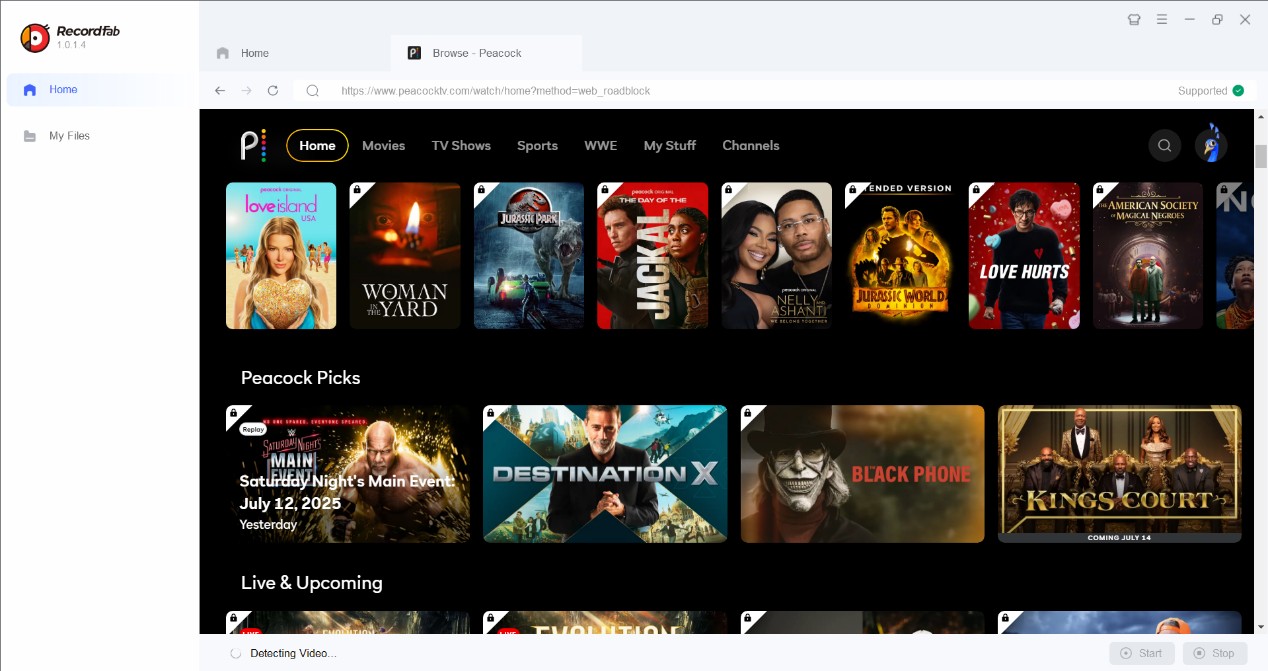
Task: Click the Detecting Video status text
Action: (293, 653)
